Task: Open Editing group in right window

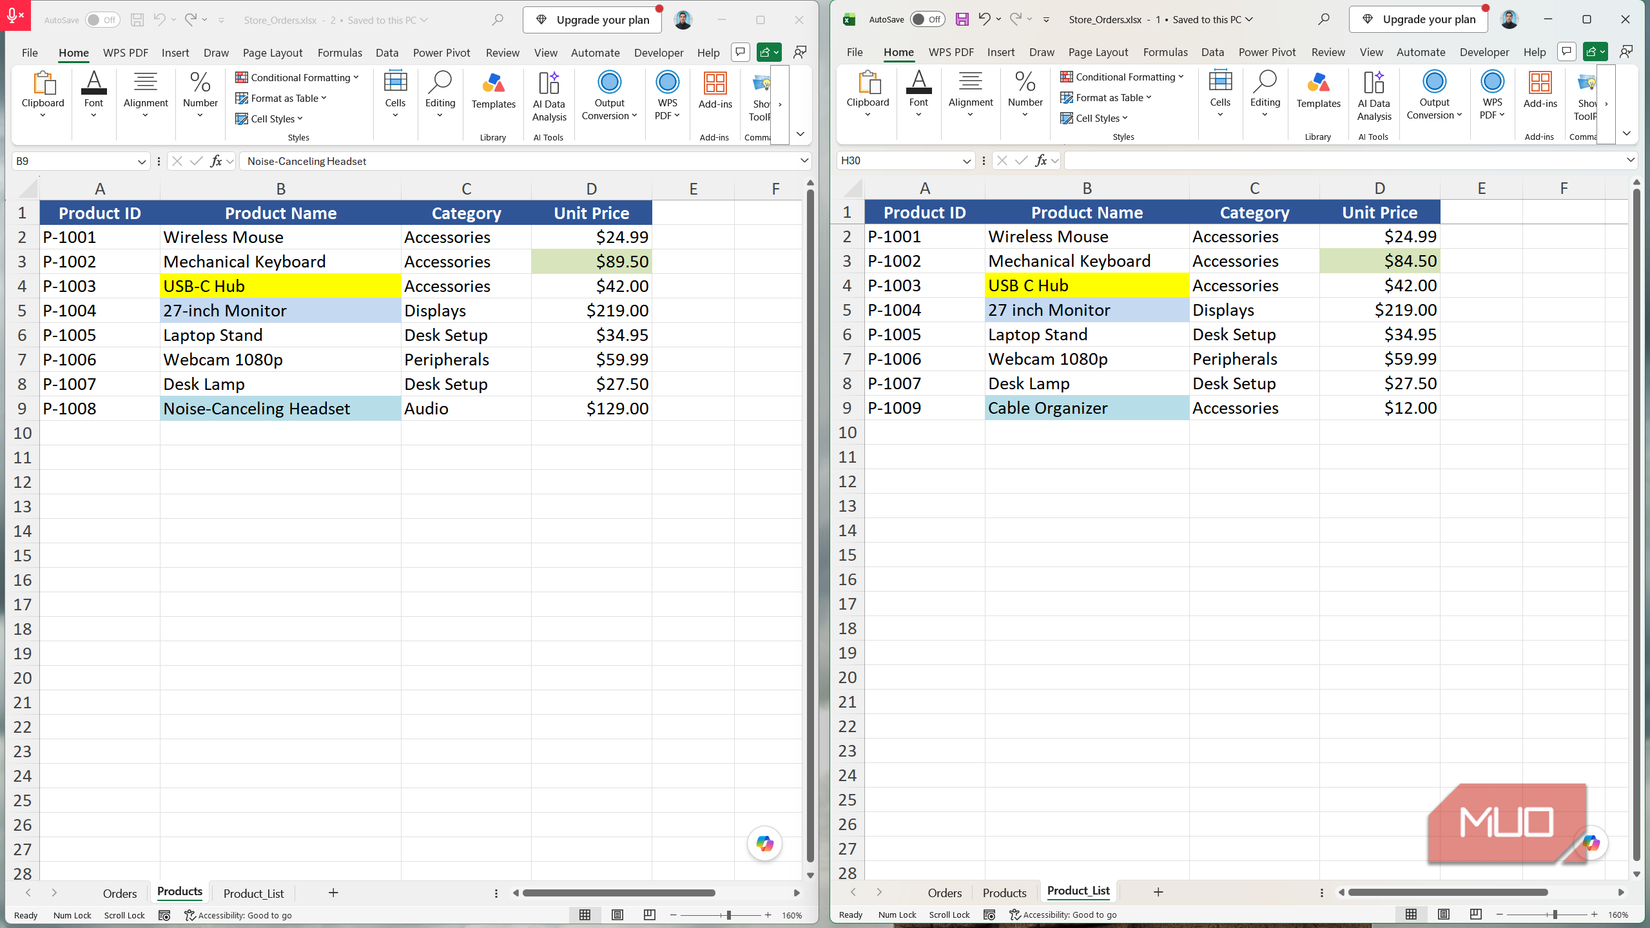Action: [1265, 94]
